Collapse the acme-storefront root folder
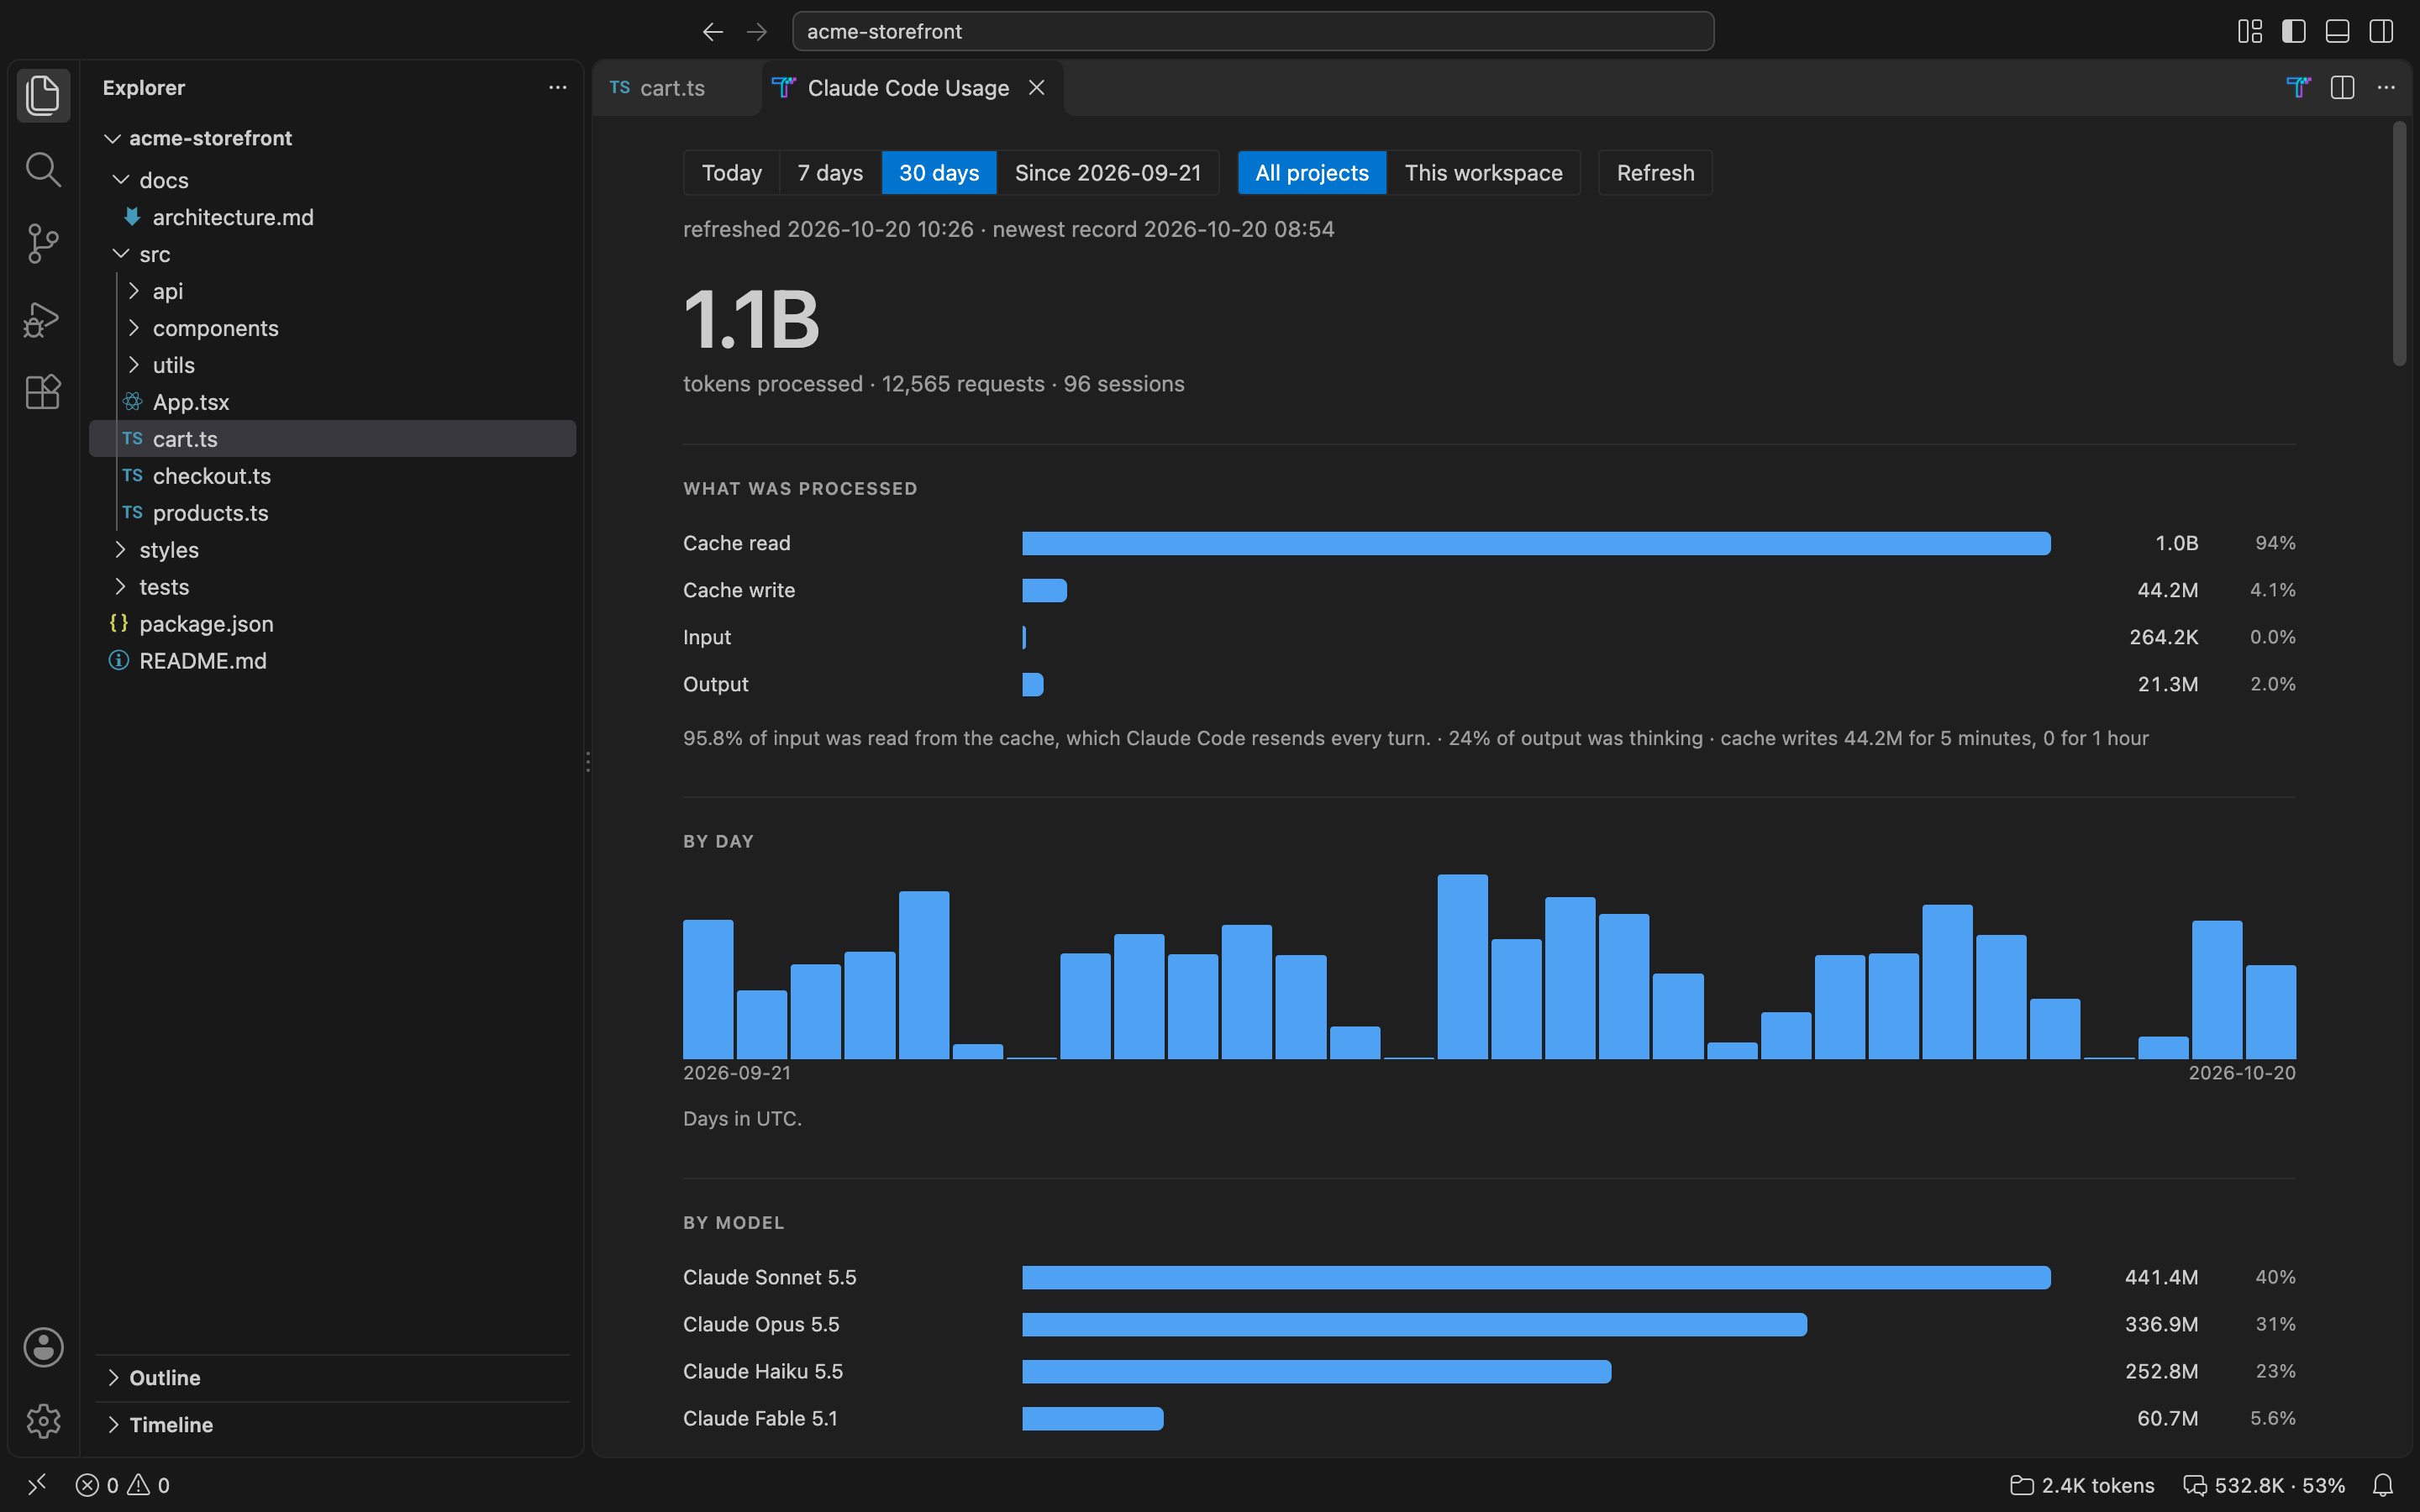The image size is (2420, 1512). click(332, 138)
